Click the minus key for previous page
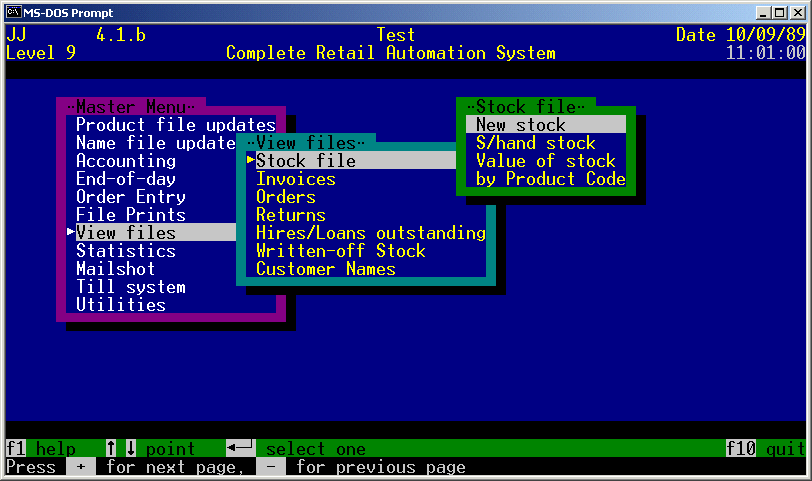 (271, 468)
